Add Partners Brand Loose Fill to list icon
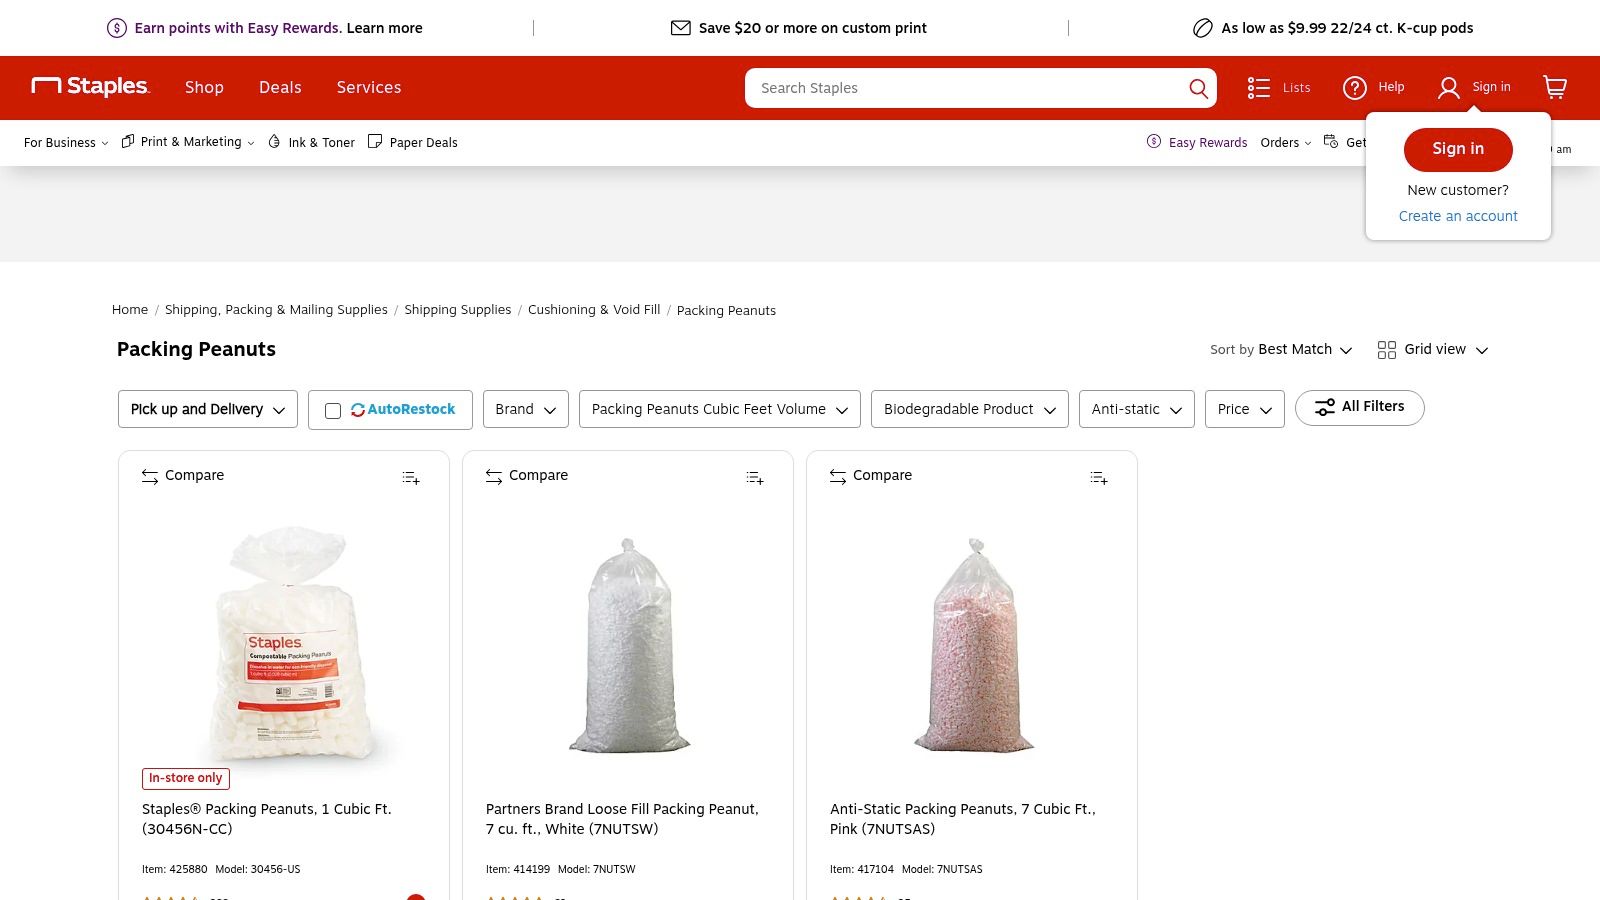Image resolution: width=1600 pixels, height=900 pixels. point(755,478)
